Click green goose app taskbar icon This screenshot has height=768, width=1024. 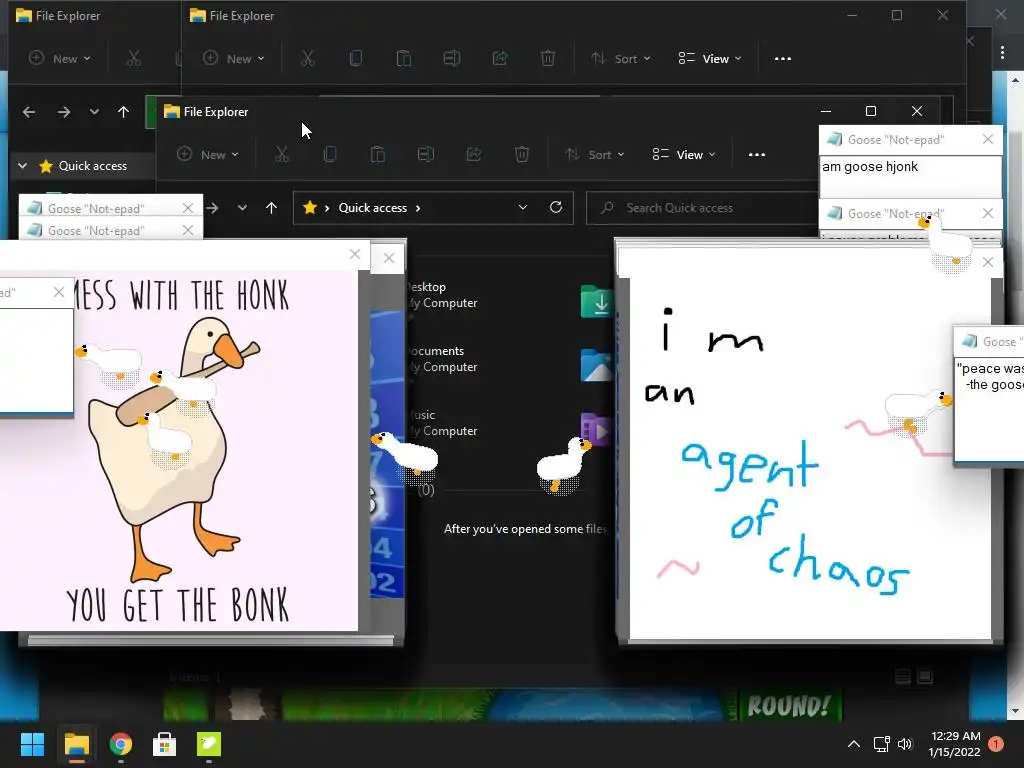point(209,744)
